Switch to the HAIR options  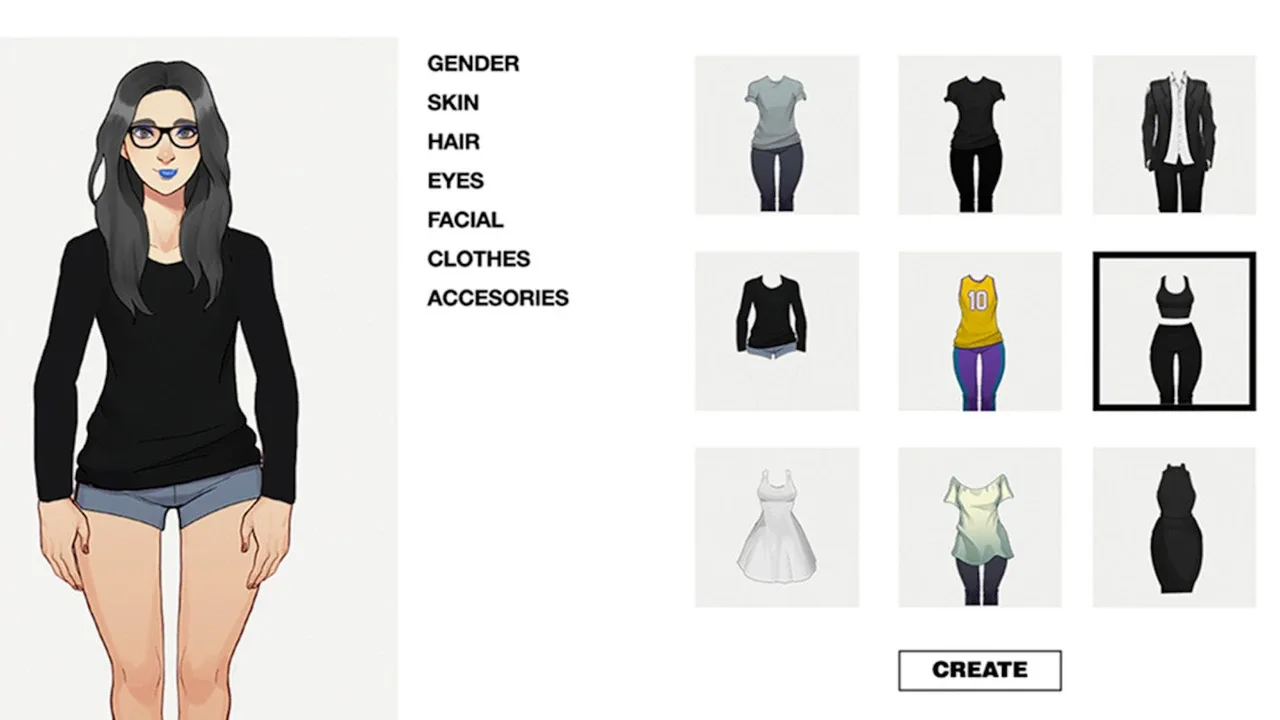coord(454,142)
